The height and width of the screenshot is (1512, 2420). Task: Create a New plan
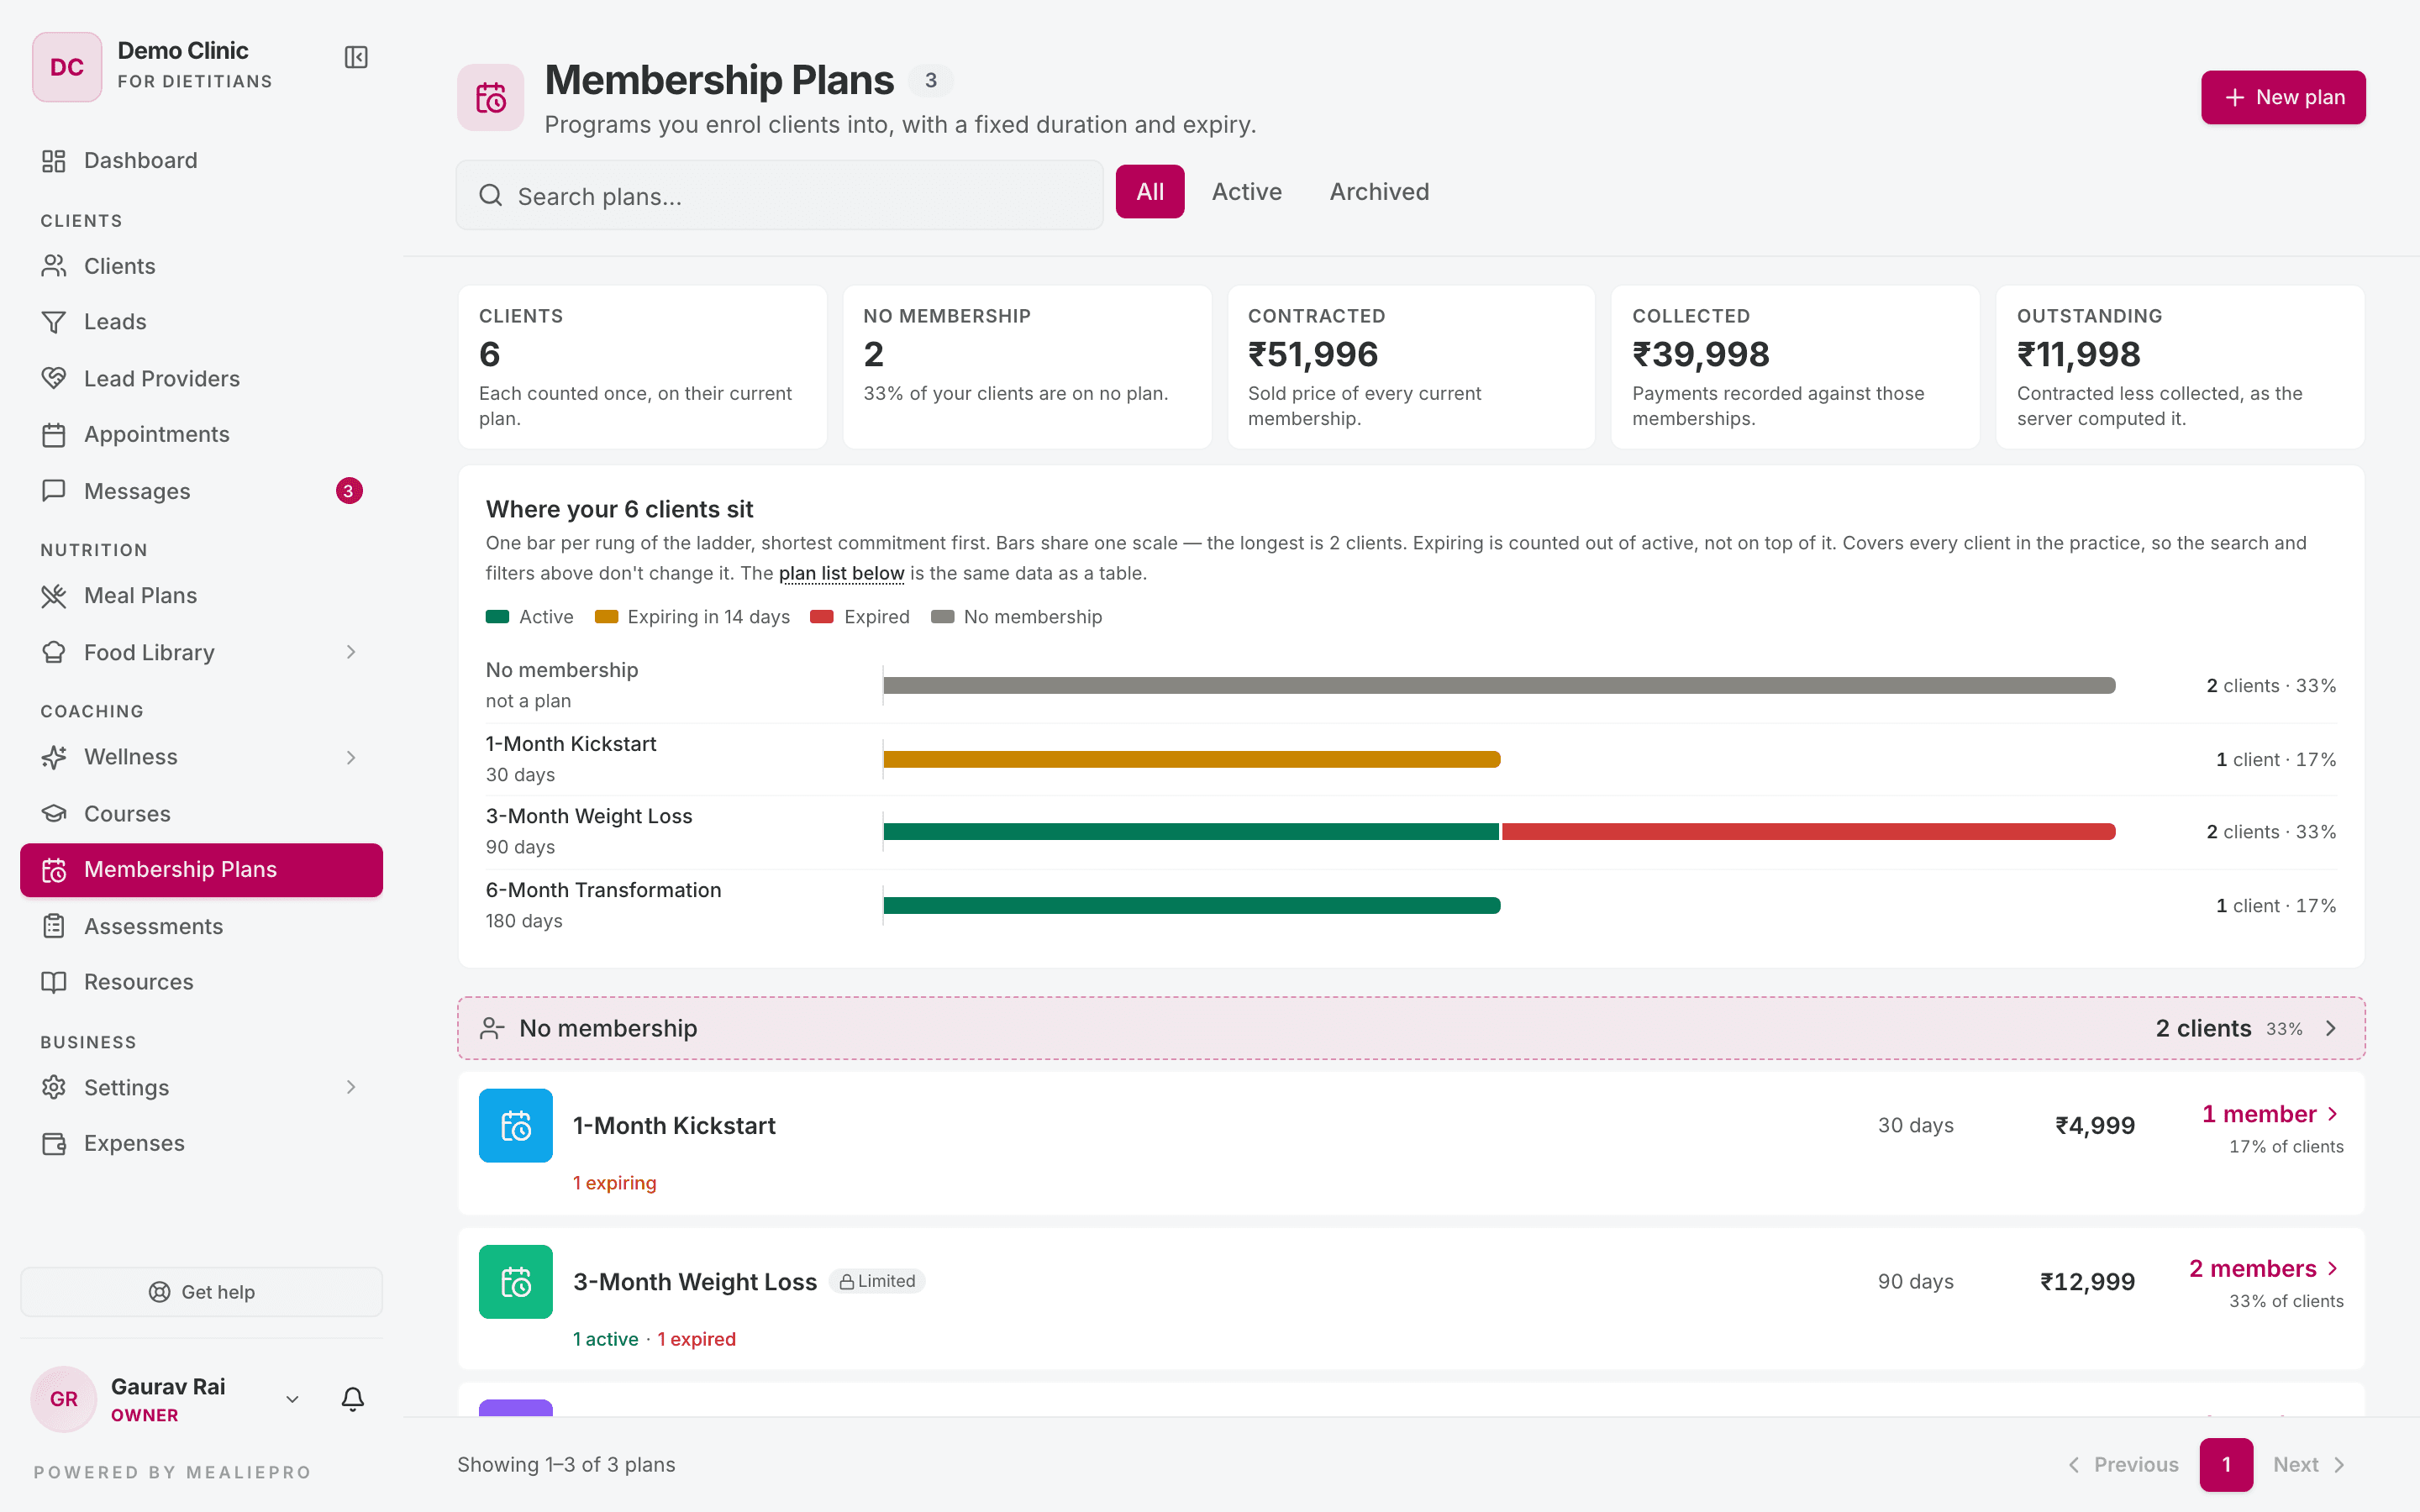click(2283, 97)
